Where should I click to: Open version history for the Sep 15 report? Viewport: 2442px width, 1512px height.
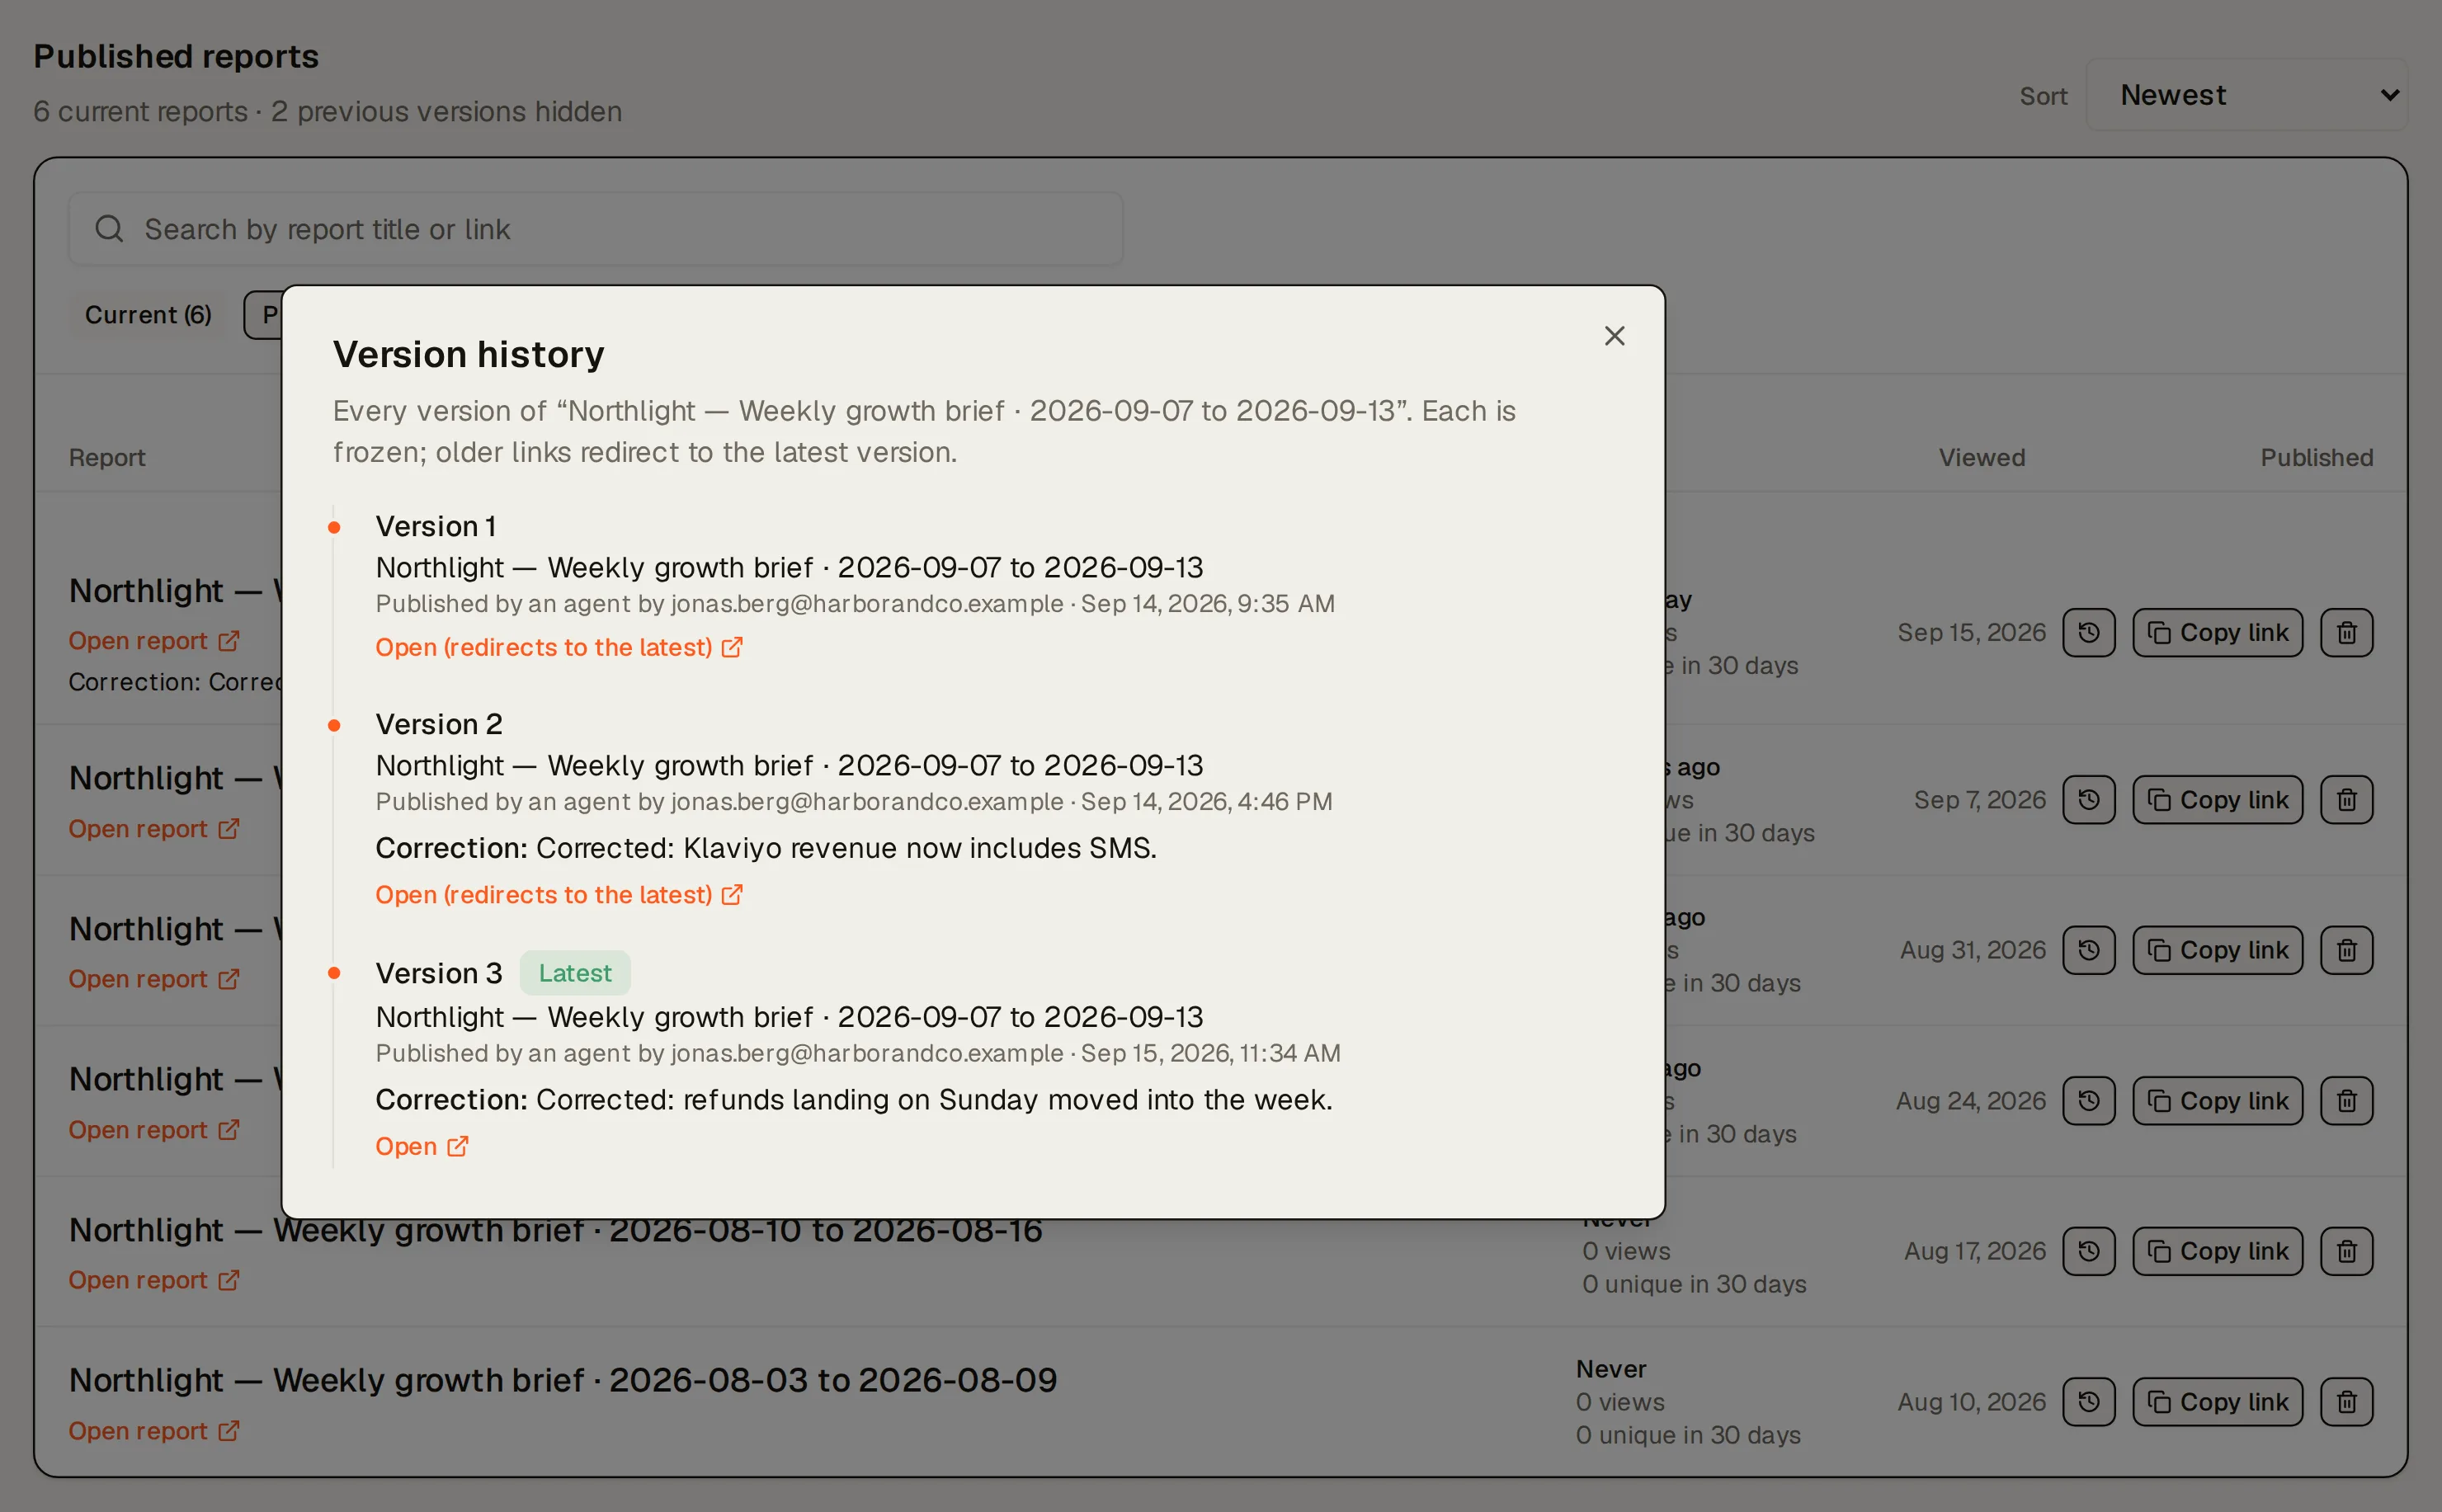tap(2089, 633)
